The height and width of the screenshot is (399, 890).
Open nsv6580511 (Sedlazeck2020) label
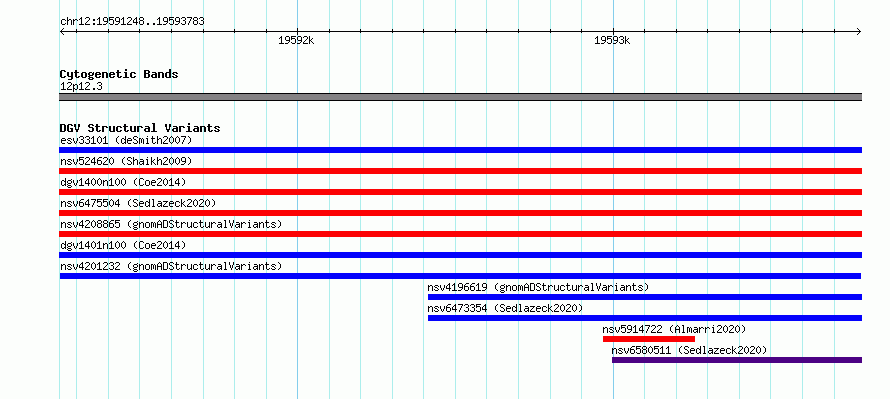coord(689,350)
